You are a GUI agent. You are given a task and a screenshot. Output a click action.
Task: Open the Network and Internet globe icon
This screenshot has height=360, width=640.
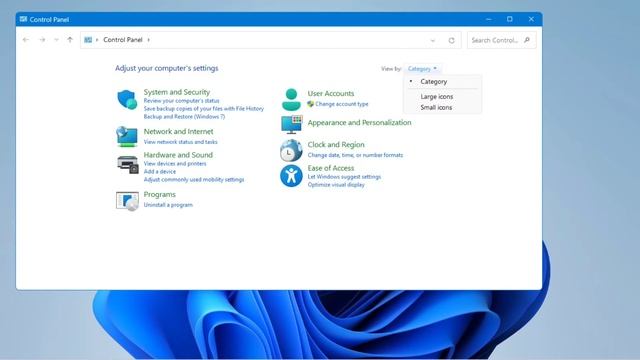coord(127,136)
